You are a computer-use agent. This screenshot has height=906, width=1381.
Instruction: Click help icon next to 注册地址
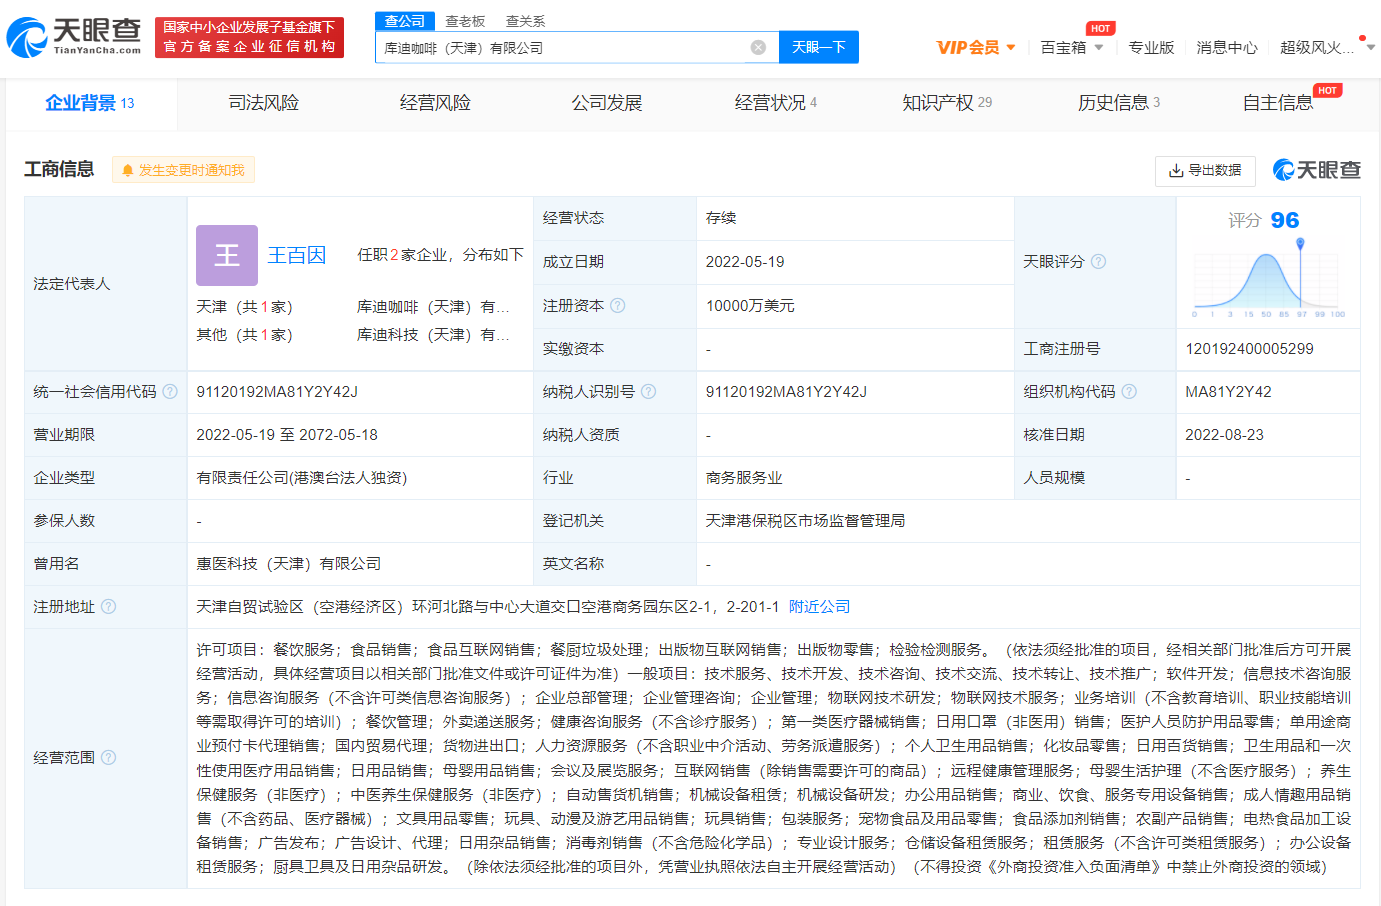coord(109,607)
